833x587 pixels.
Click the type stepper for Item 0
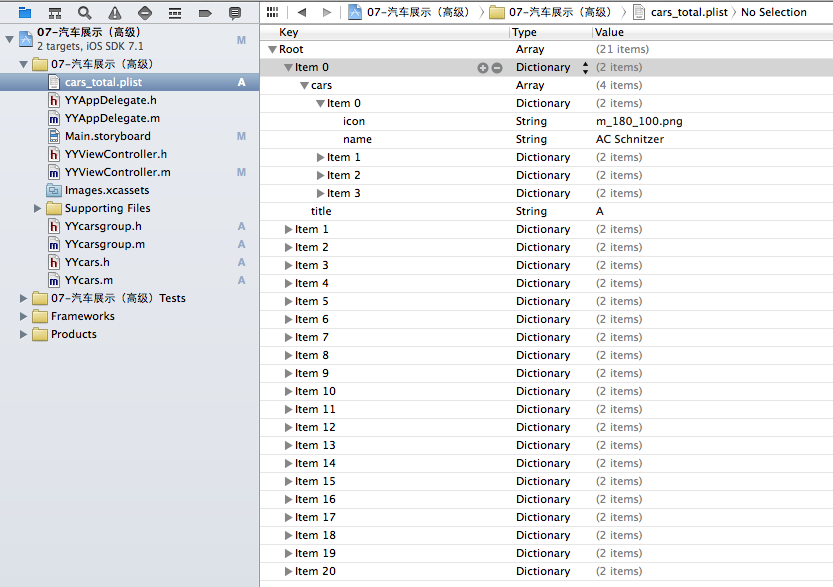coord(585,68)
